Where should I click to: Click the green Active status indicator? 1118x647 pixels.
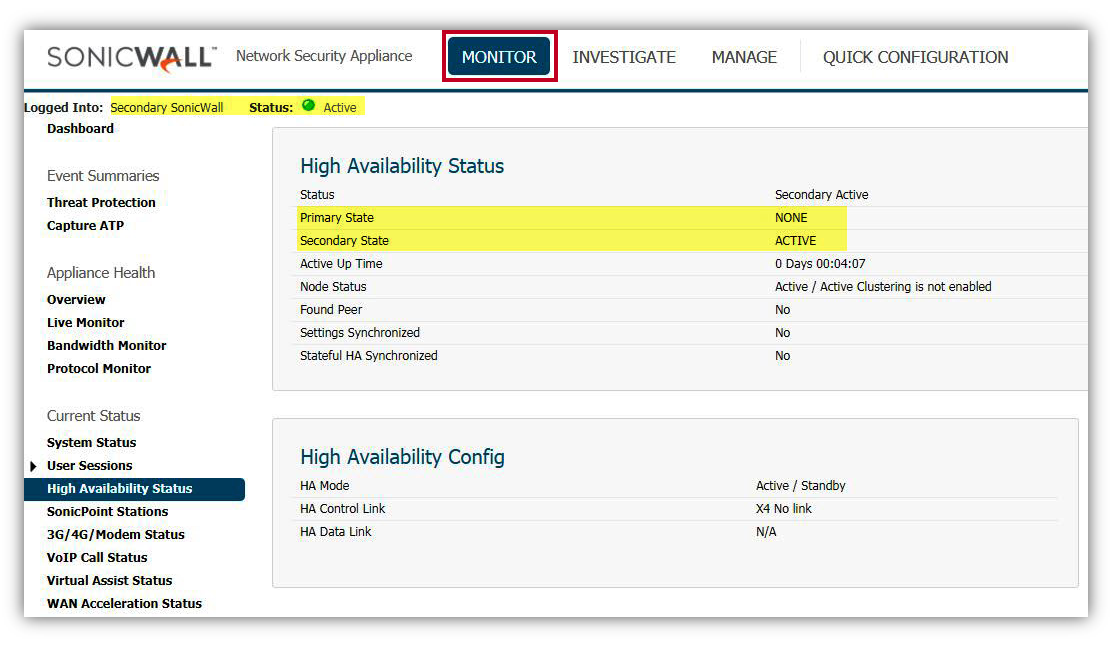click(x=309, y=106)
